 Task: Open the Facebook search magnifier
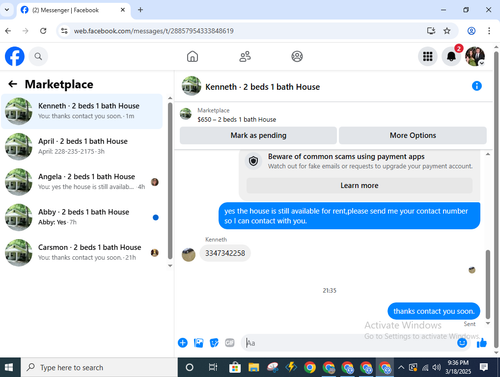tap(38, 57)
